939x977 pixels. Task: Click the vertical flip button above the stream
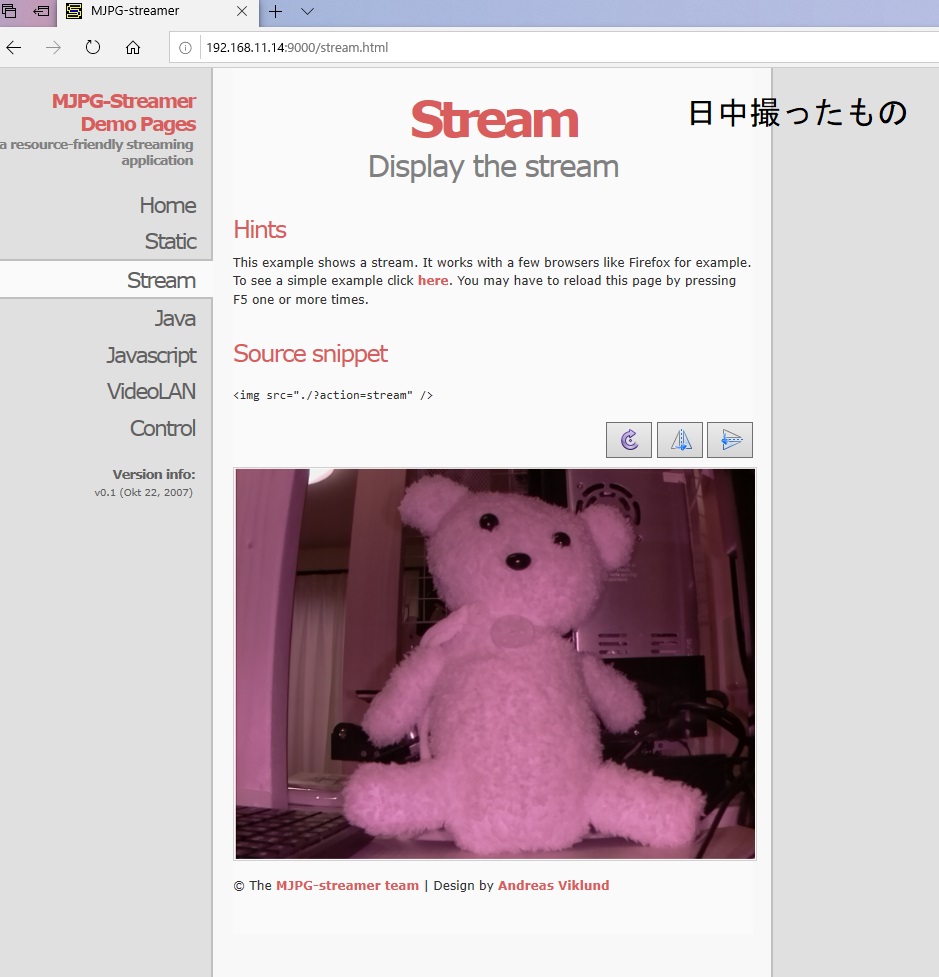click(730, 440)
